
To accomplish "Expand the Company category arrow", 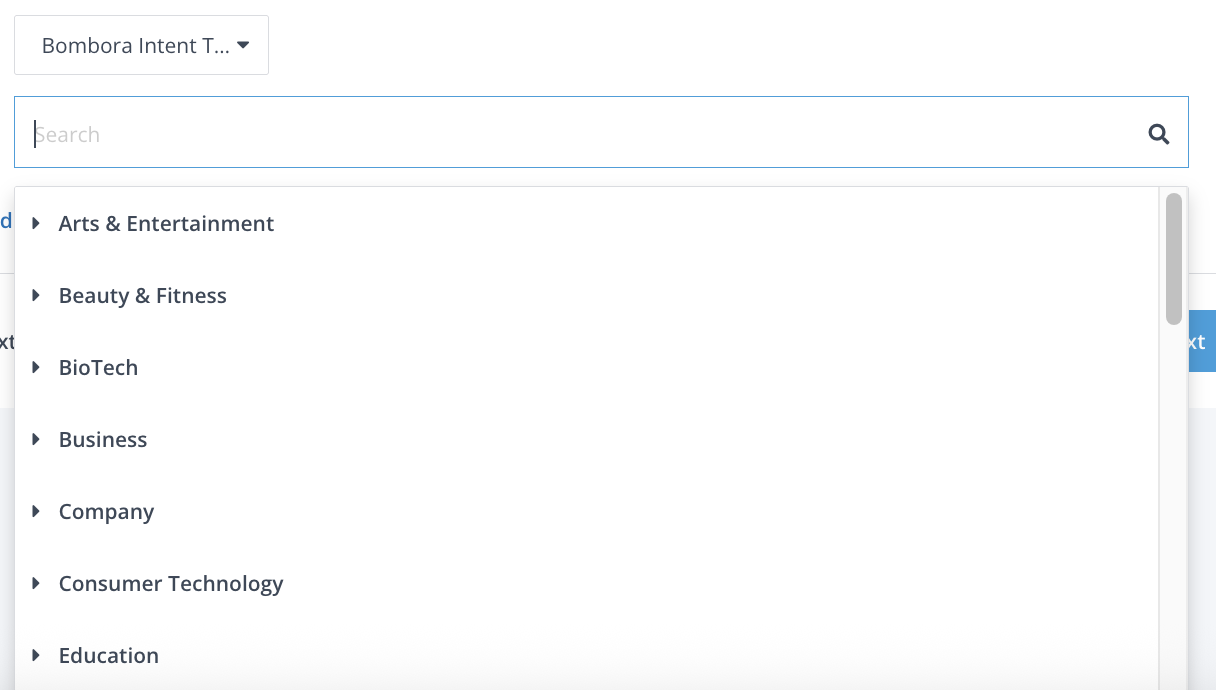I will coord(36,511).
